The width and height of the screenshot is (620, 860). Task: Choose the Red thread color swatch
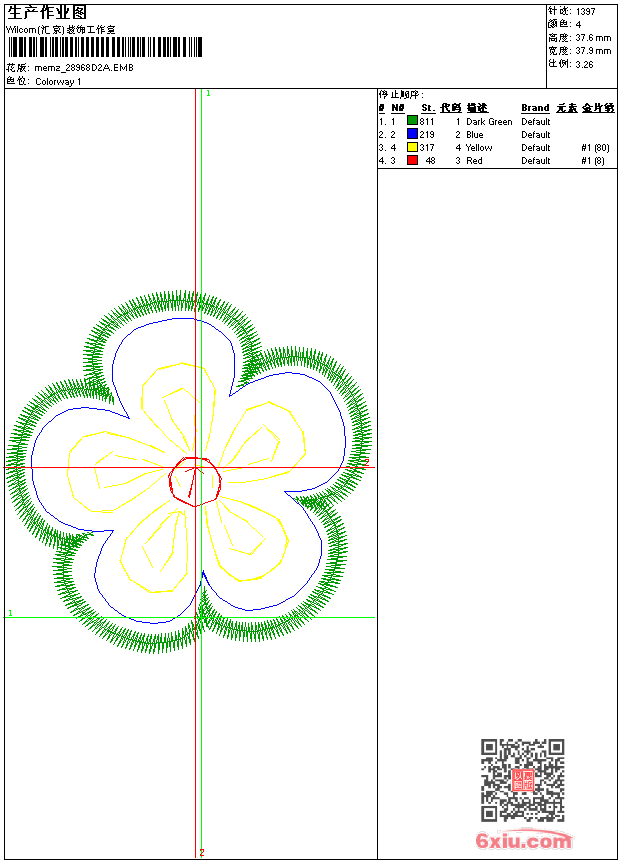[x=412, y=160]
